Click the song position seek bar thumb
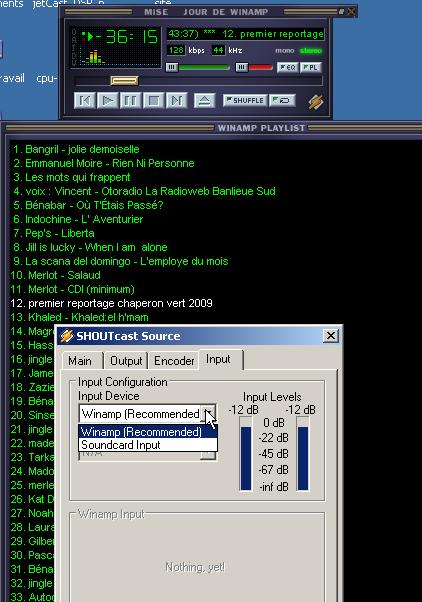 124,81
